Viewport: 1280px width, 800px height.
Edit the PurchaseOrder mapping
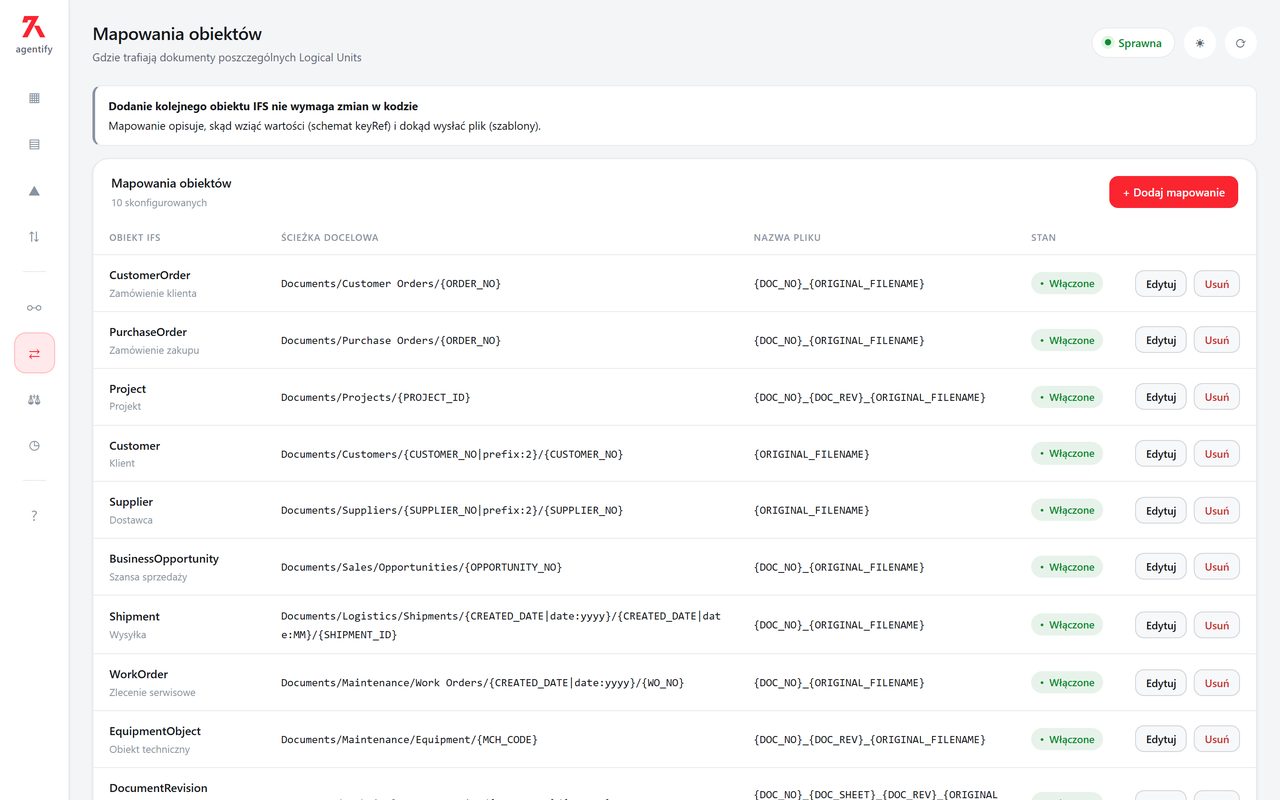point(1160,340)
